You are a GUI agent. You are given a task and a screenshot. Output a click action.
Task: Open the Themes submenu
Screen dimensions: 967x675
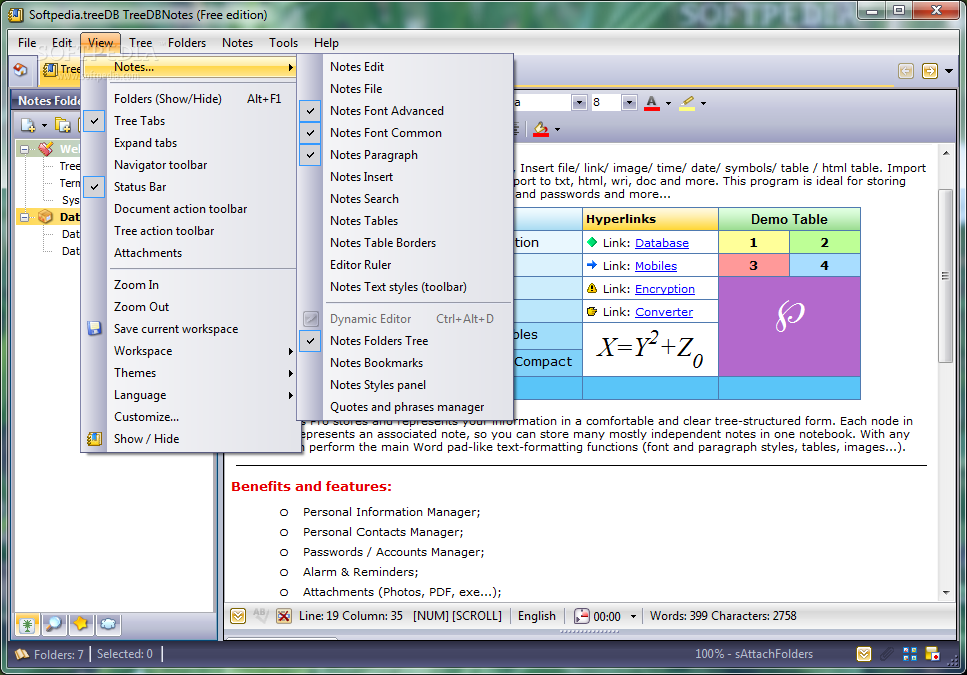(189, 373)
